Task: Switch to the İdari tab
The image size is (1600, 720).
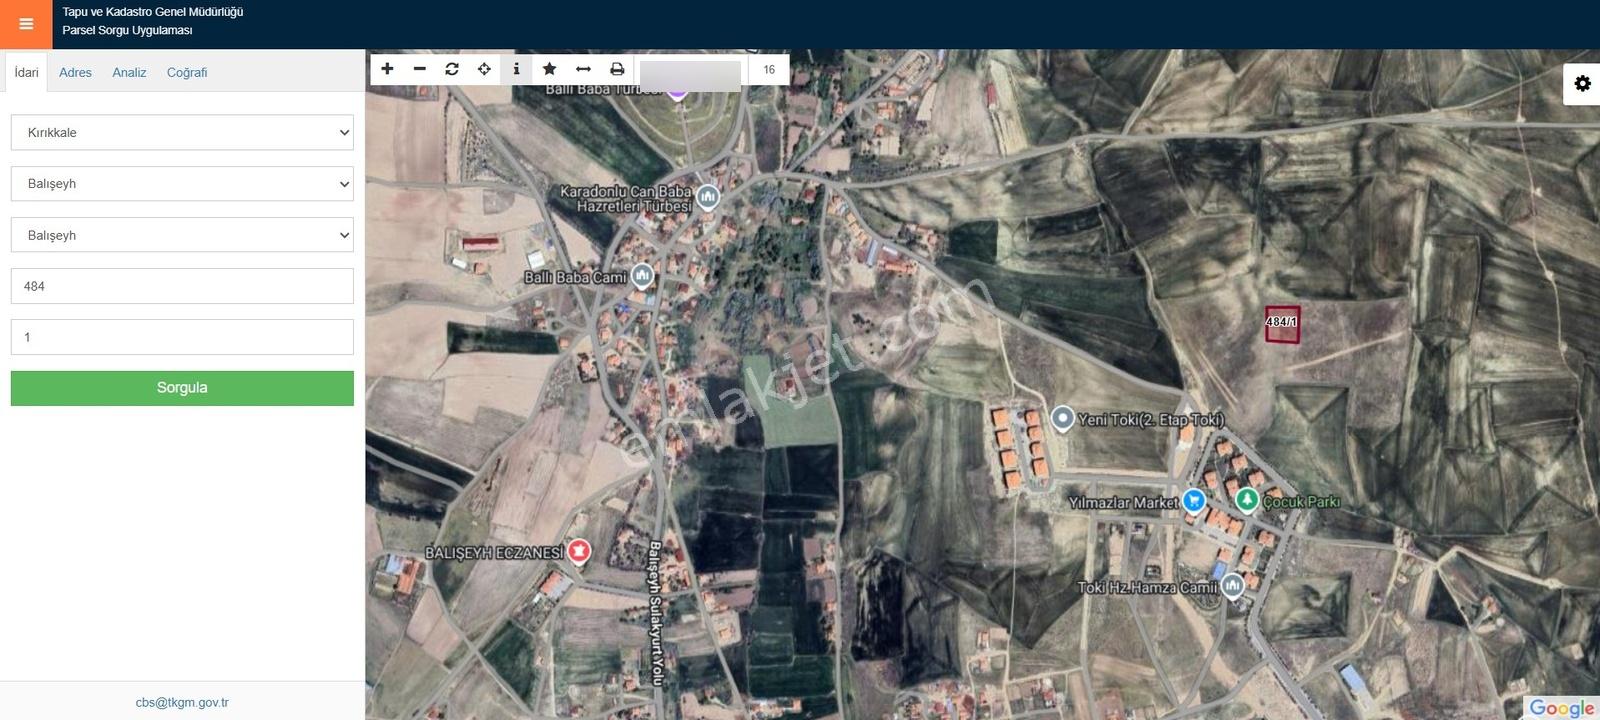Action: (x=27, y=72)
